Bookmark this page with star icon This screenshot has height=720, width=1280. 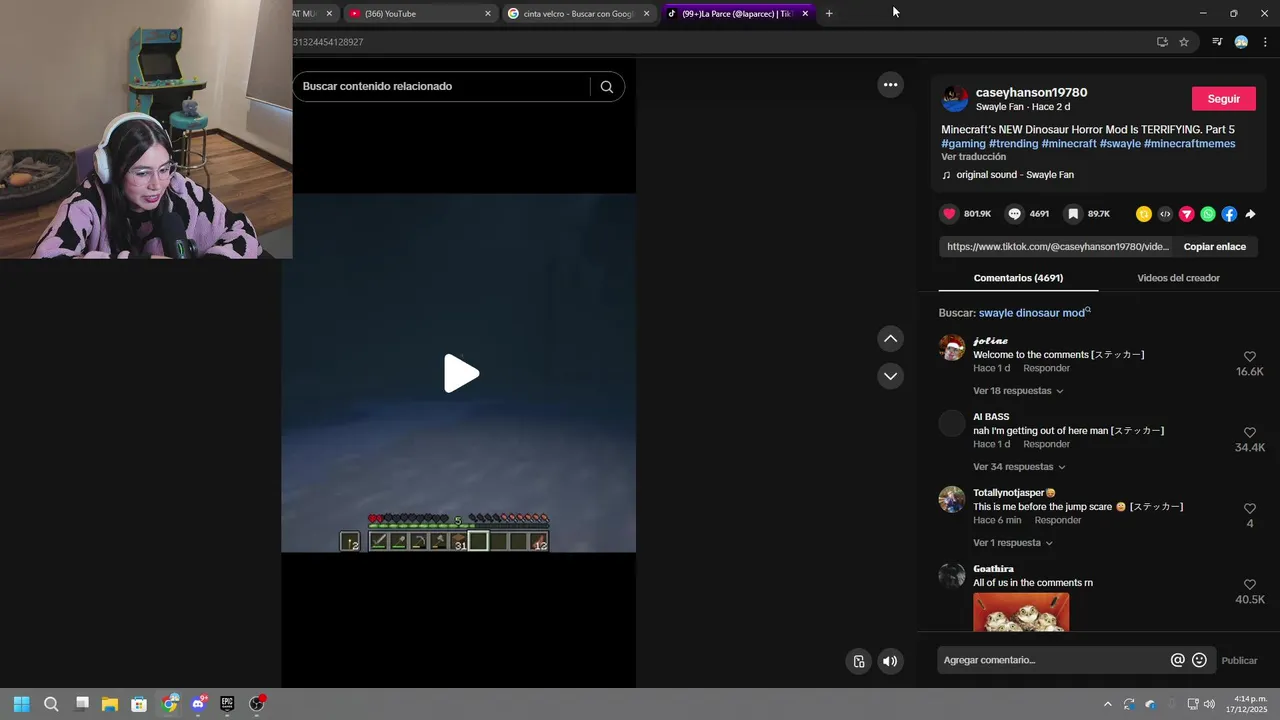(1184, 42)
